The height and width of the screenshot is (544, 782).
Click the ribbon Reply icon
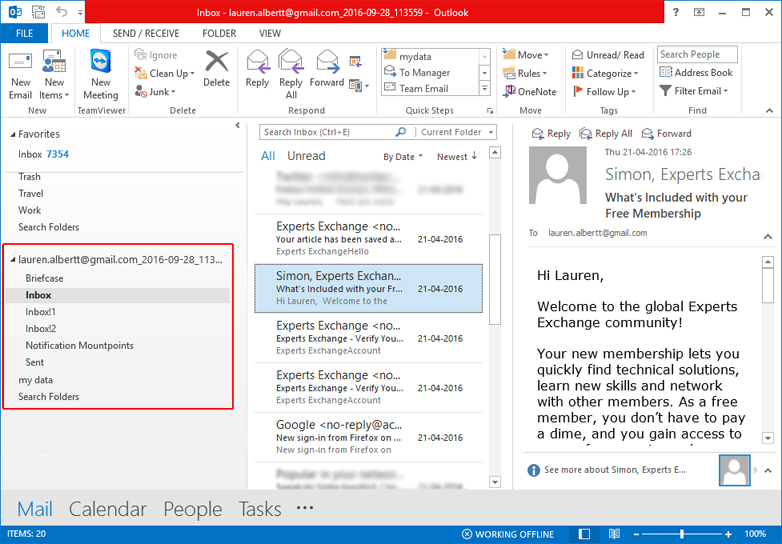(257, 62)
